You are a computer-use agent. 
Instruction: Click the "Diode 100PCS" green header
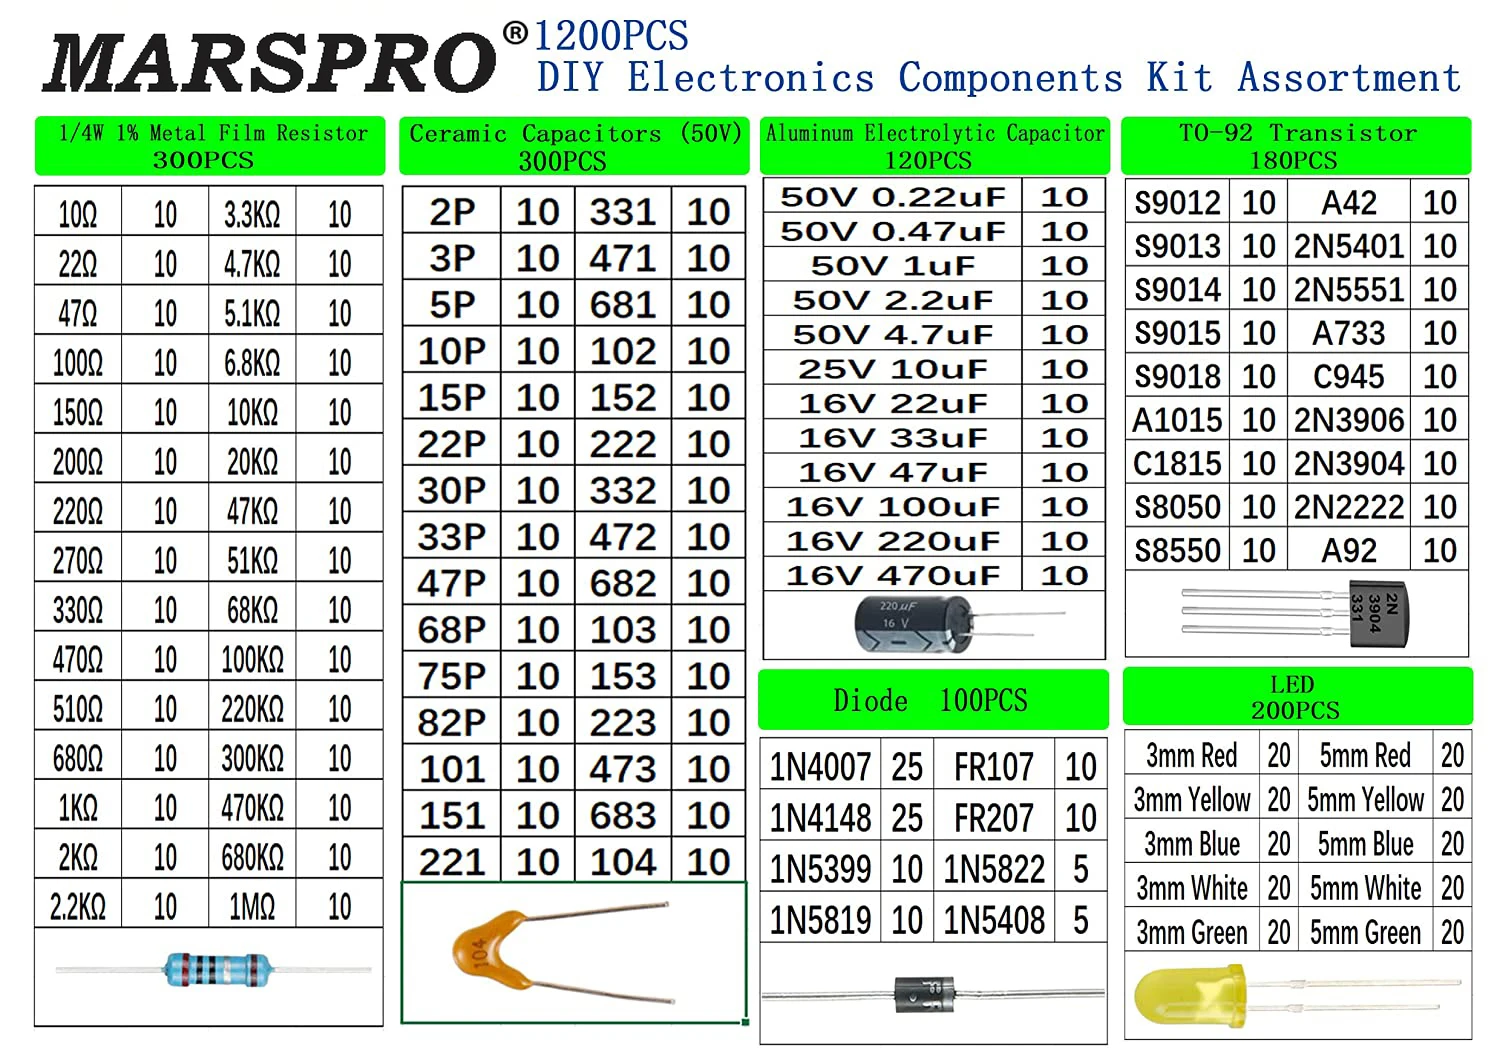[933, 700]
